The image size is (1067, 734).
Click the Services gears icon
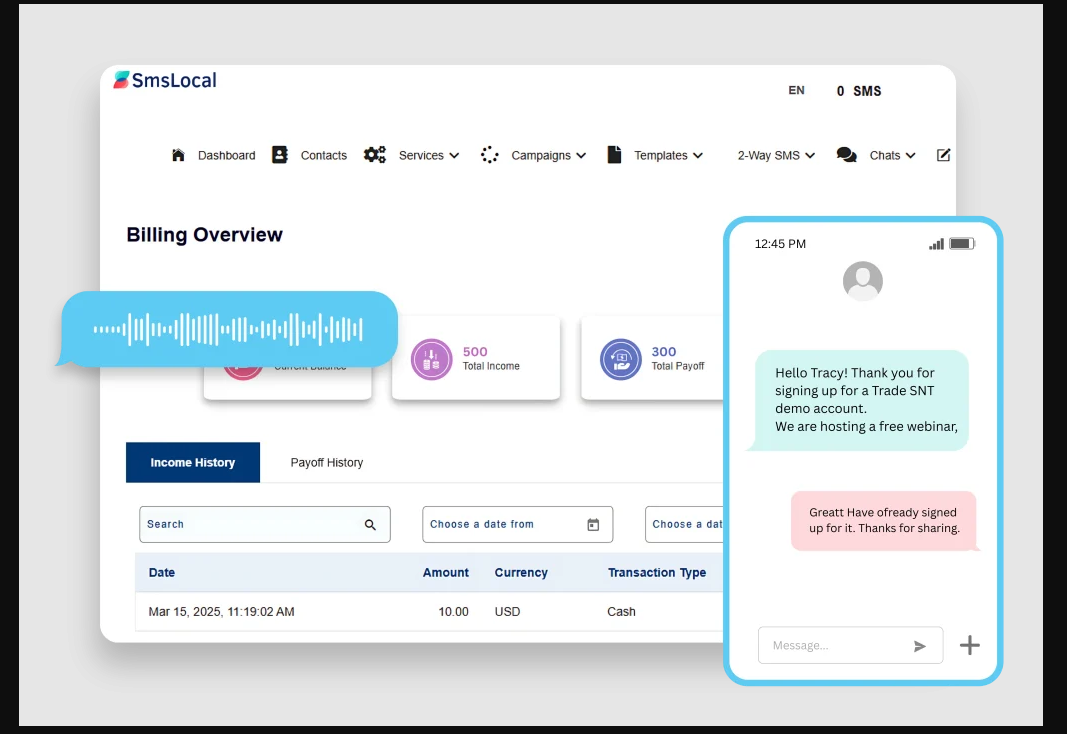coord(374,154)
